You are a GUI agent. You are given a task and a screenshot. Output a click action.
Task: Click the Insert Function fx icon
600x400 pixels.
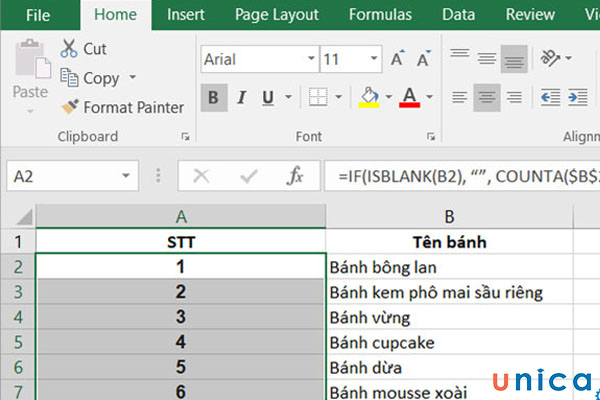(295, 176)
